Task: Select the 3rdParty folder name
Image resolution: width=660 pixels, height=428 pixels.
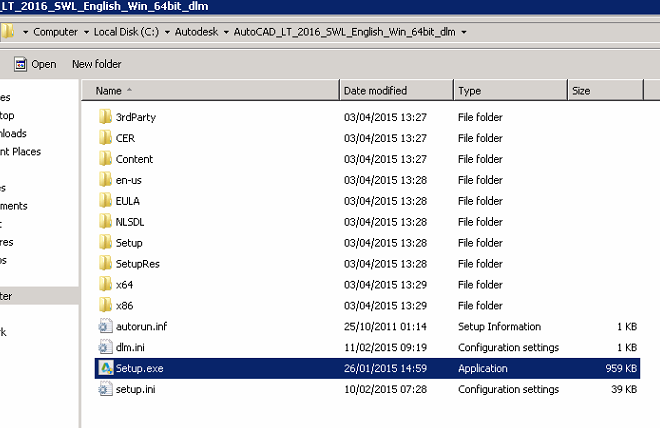Action: pyautogui.click(x=136, y=117)
